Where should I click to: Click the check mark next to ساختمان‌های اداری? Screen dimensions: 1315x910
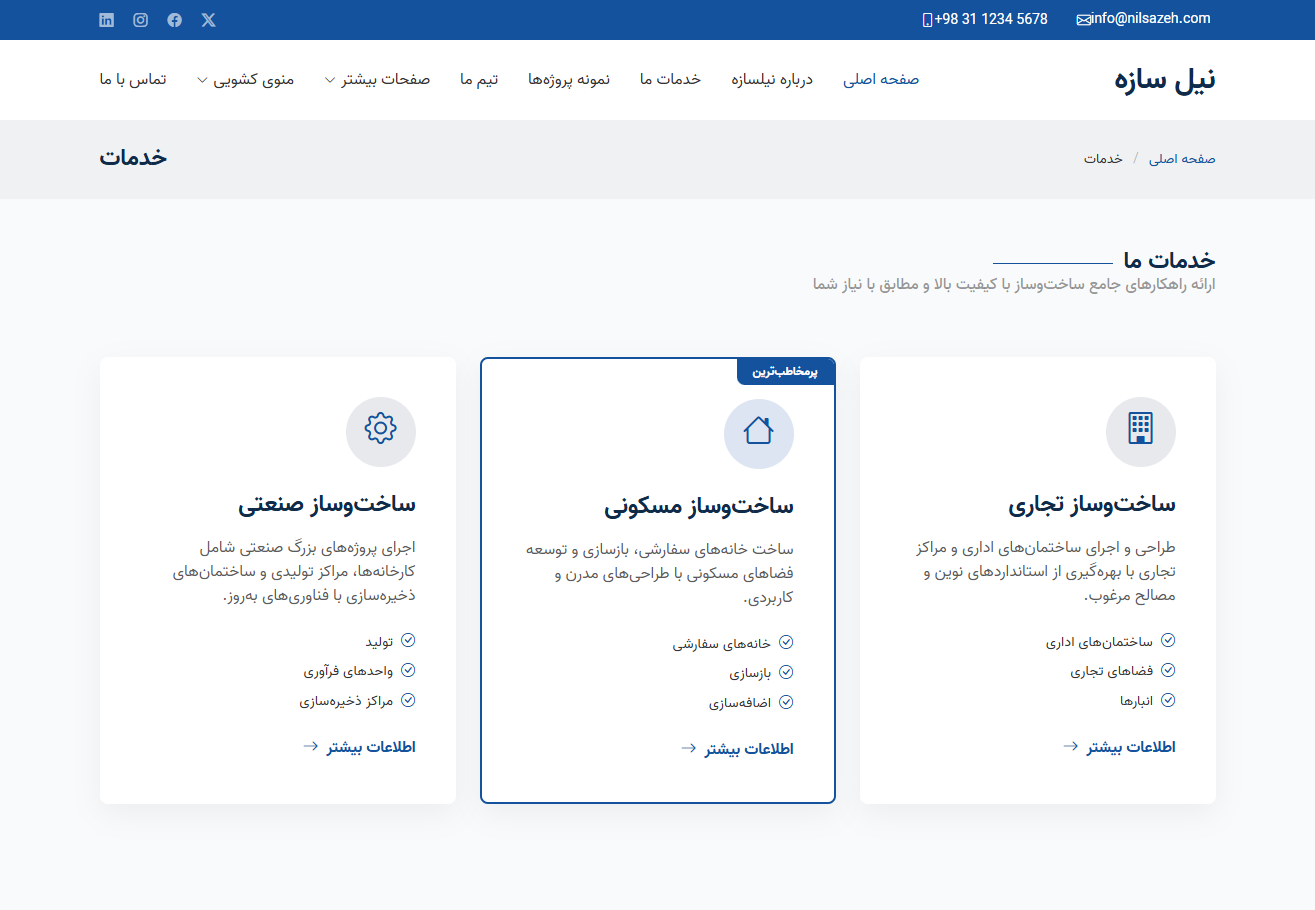point(1168,641)
